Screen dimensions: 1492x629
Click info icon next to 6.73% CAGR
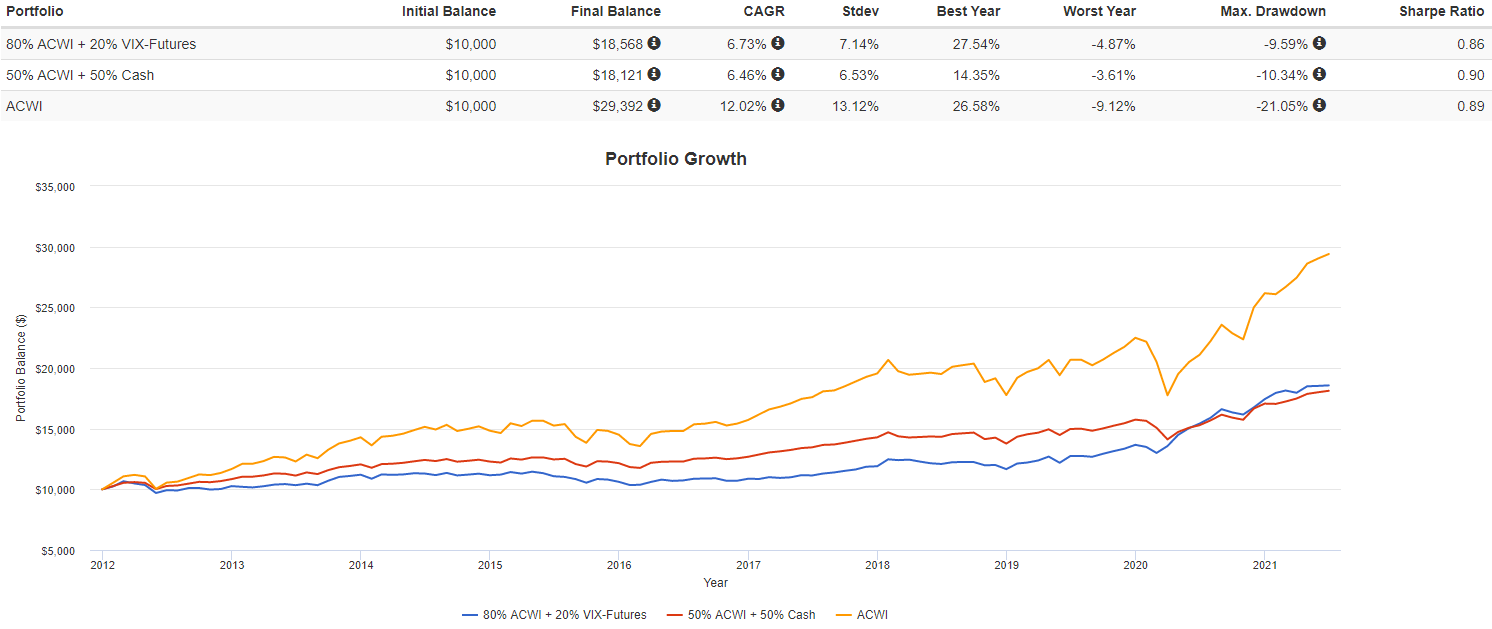[x=778, y=43]
